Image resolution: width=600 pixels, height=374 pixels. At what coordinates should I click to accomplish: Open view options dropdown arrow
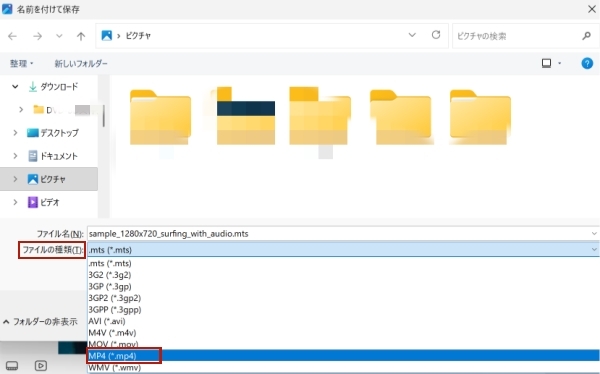(559, 63)
